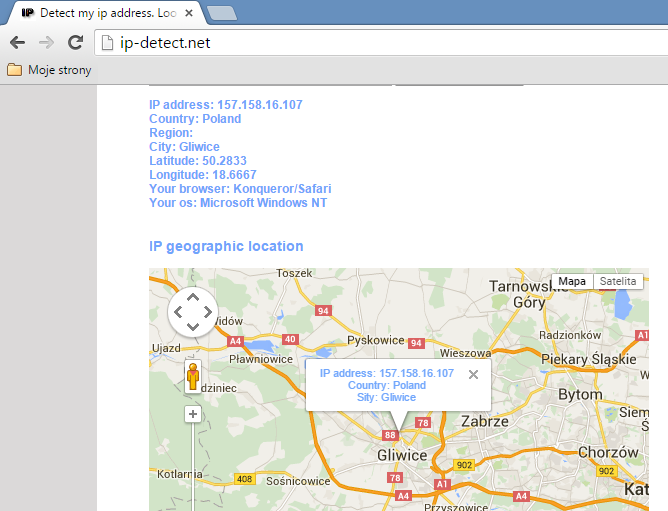Click the Piekary Śląskie map label
Viewport: 668px width, 511px height.
point(589,359)
